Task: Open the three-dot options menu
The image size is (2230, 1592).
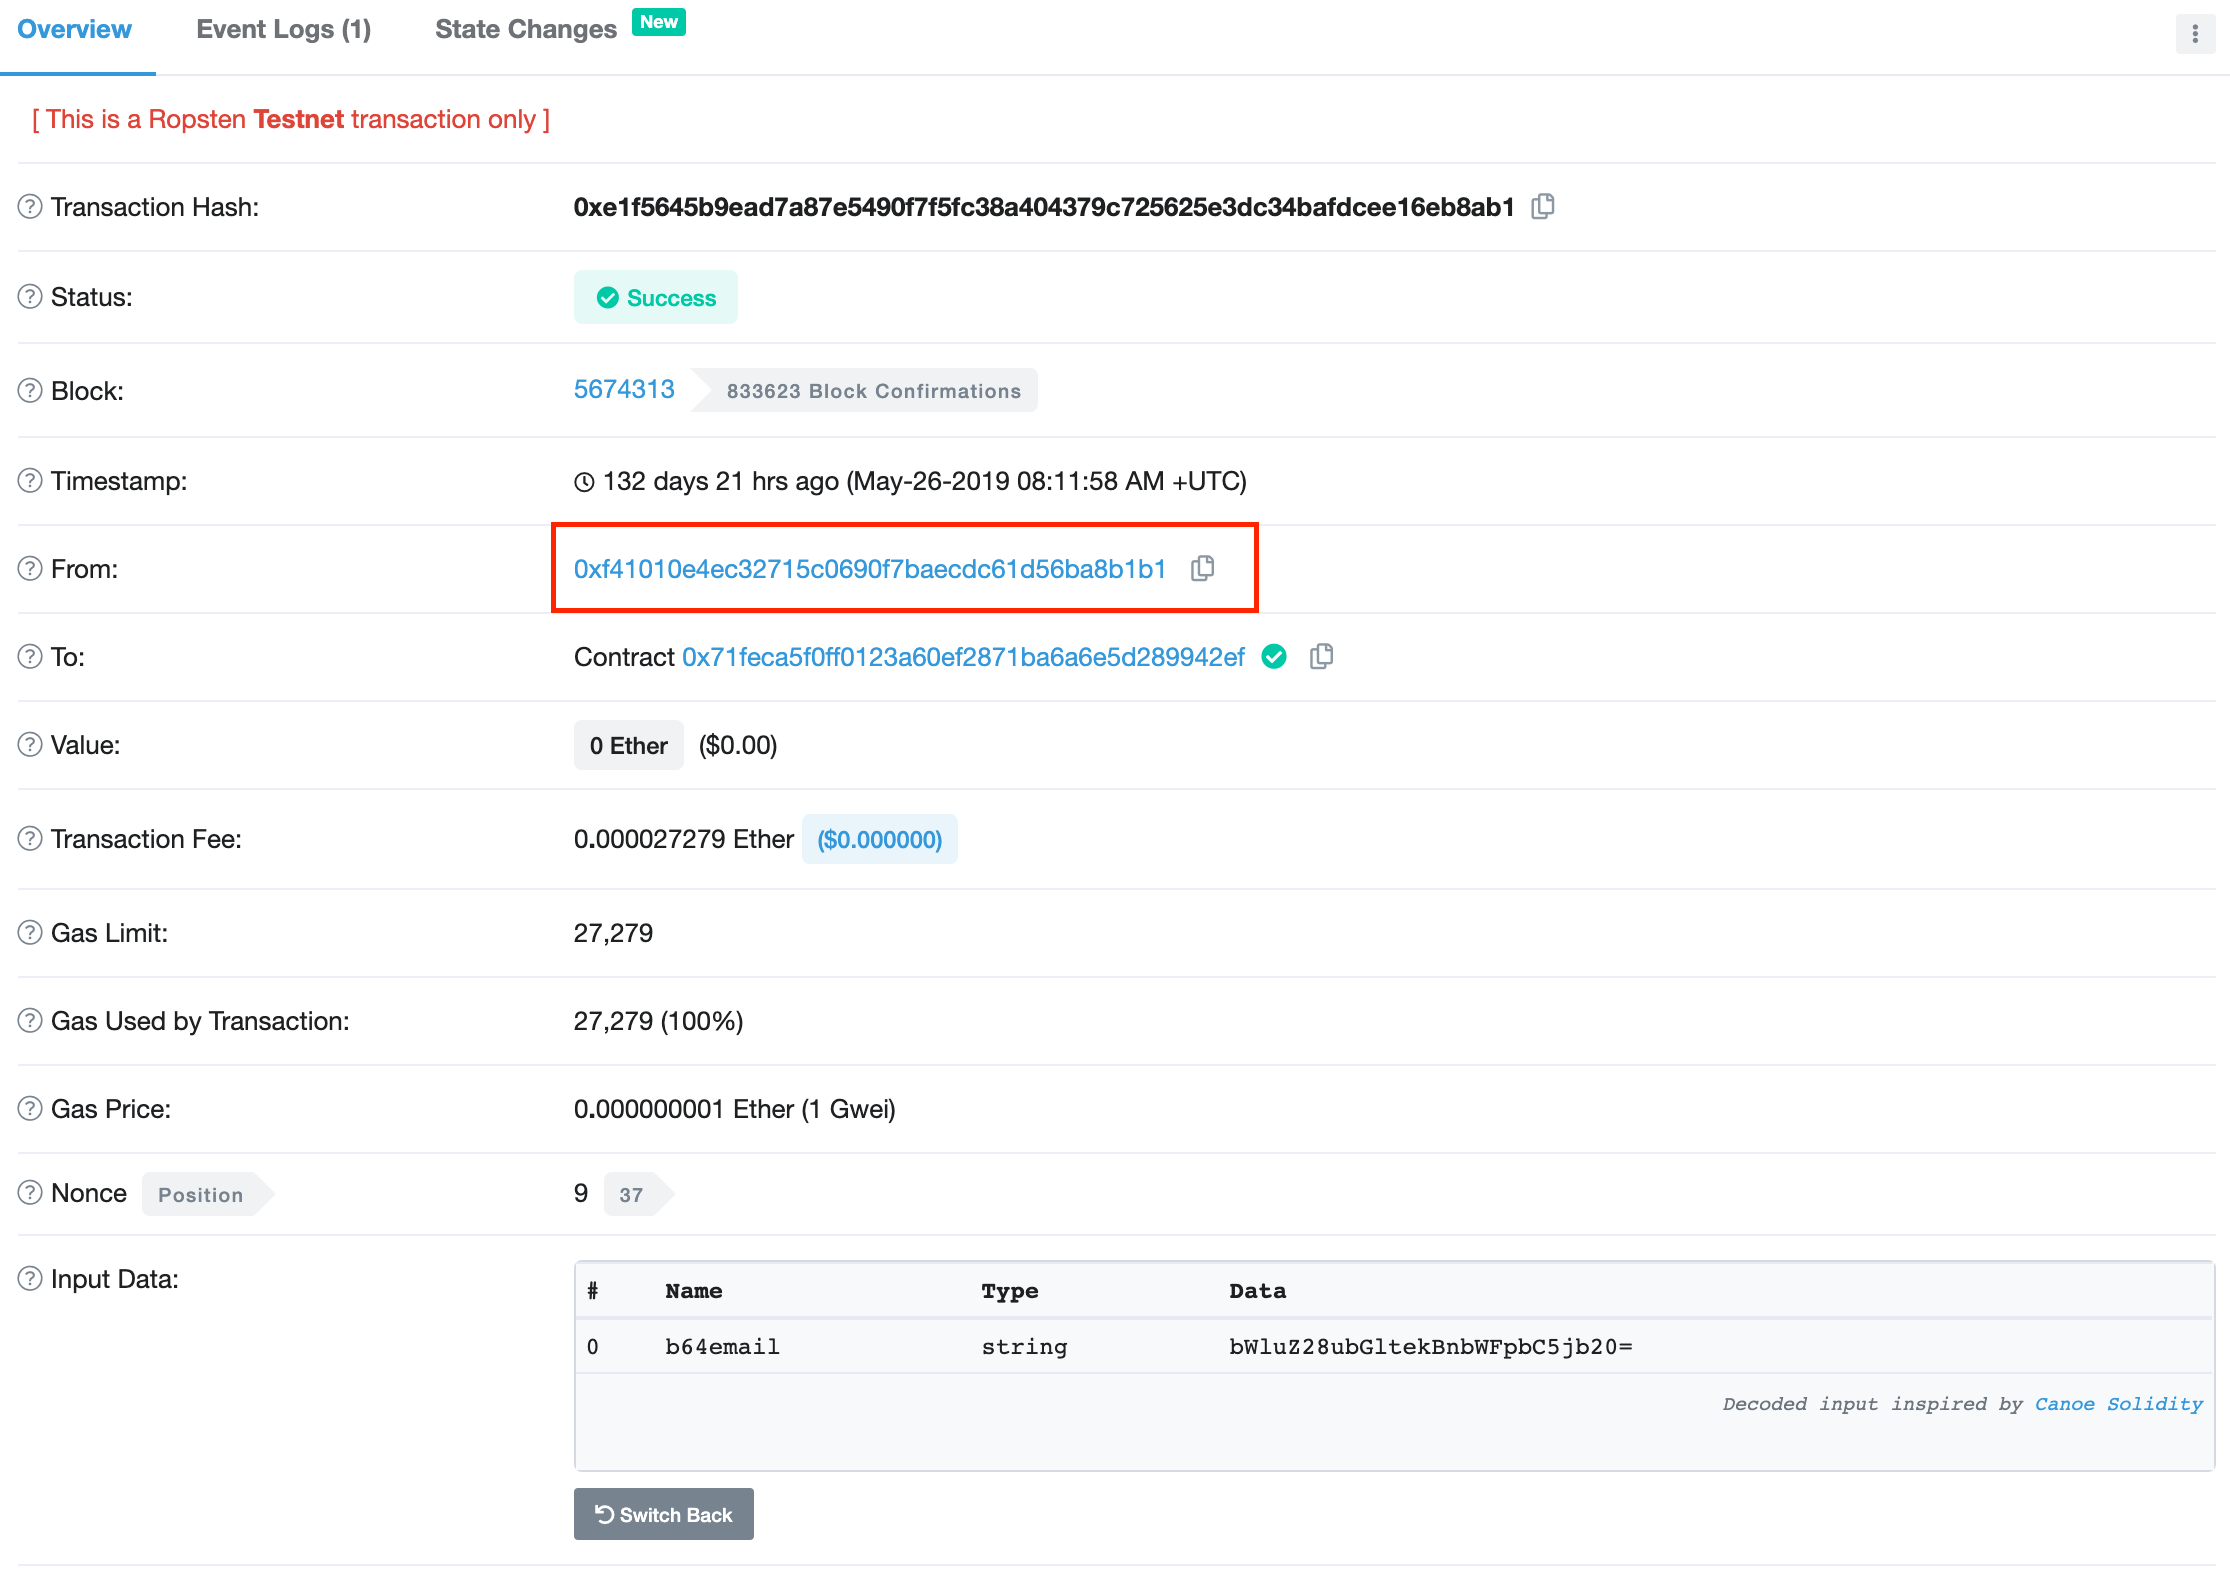Action: [x=2195, y=34]
